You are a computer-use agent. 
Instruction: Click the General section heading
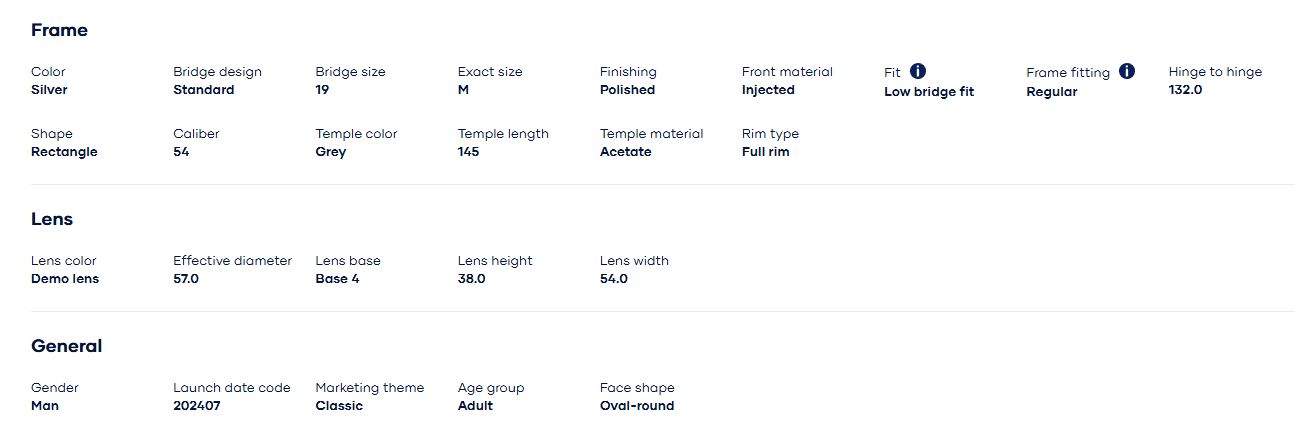point(66,346)
